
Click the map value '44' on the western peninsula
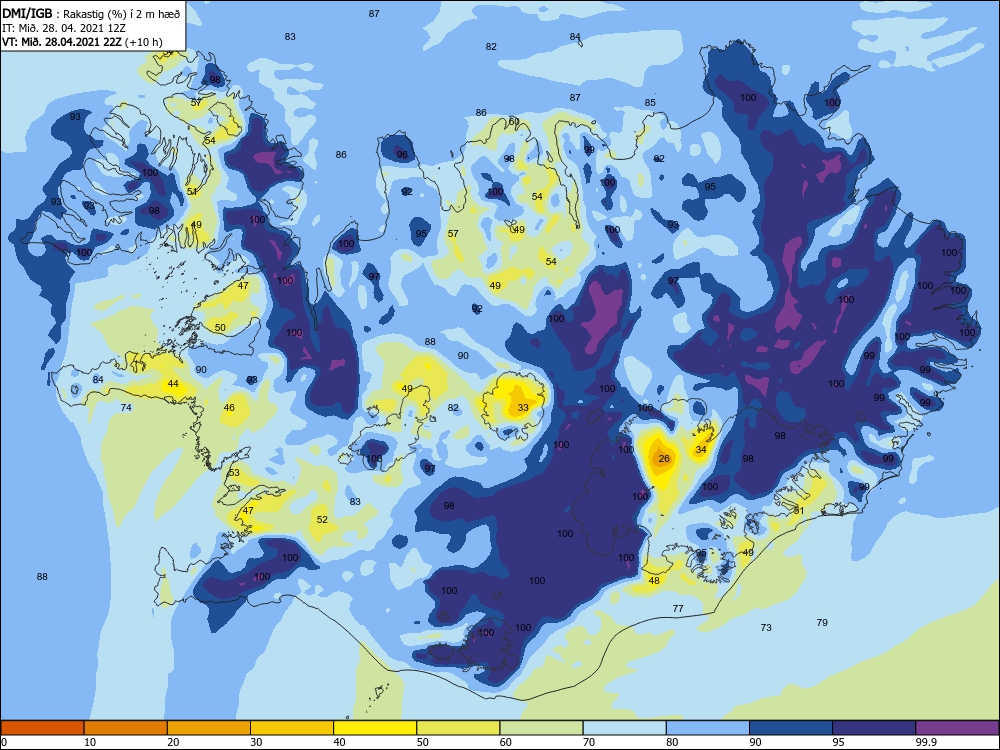click(x=173, y=384)
